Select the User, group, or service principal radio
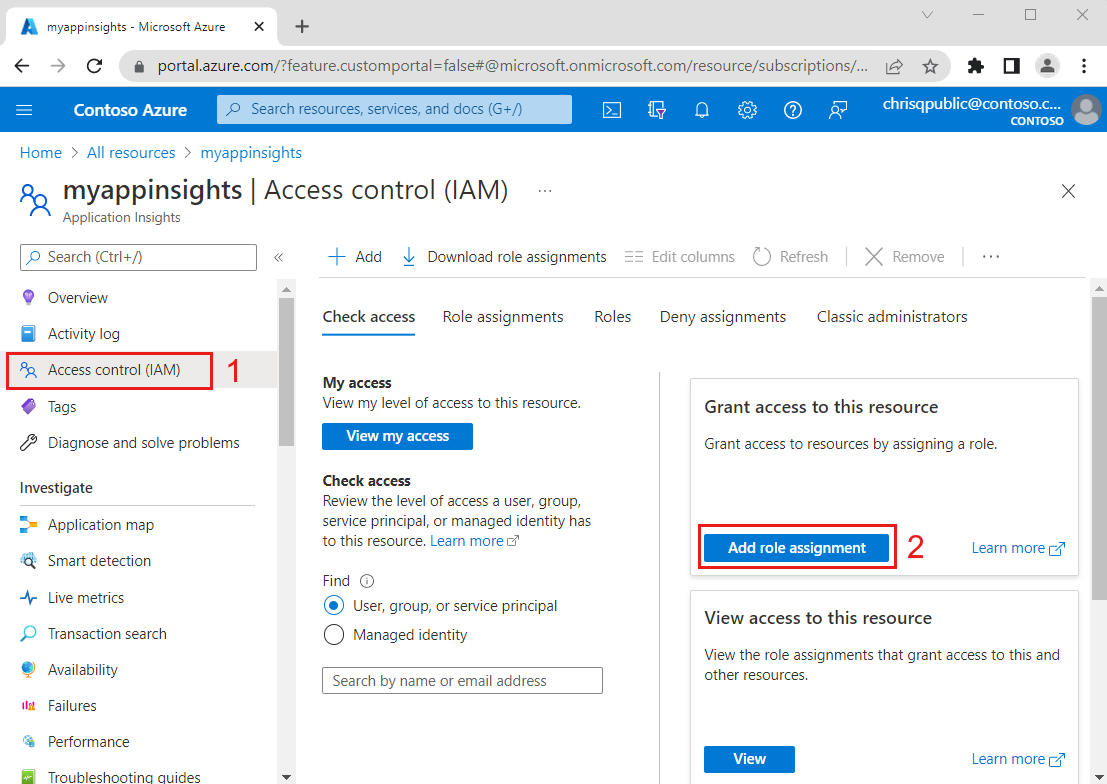Screen dimensions: 1107x784 334,605
